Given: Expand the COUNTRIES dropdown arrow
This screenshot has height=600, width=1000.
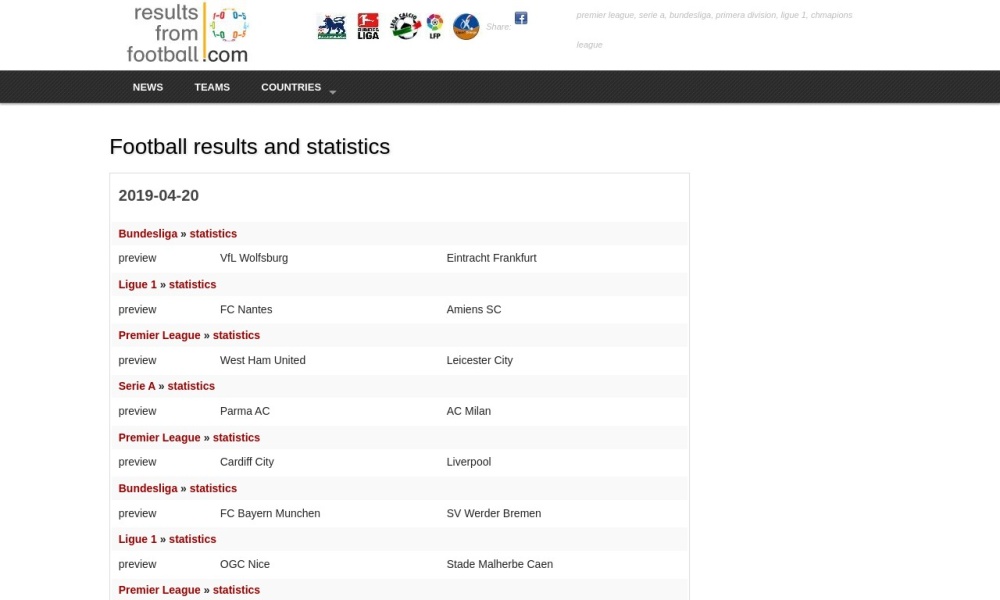Looking at the screenshot, I should coord(332,92).
